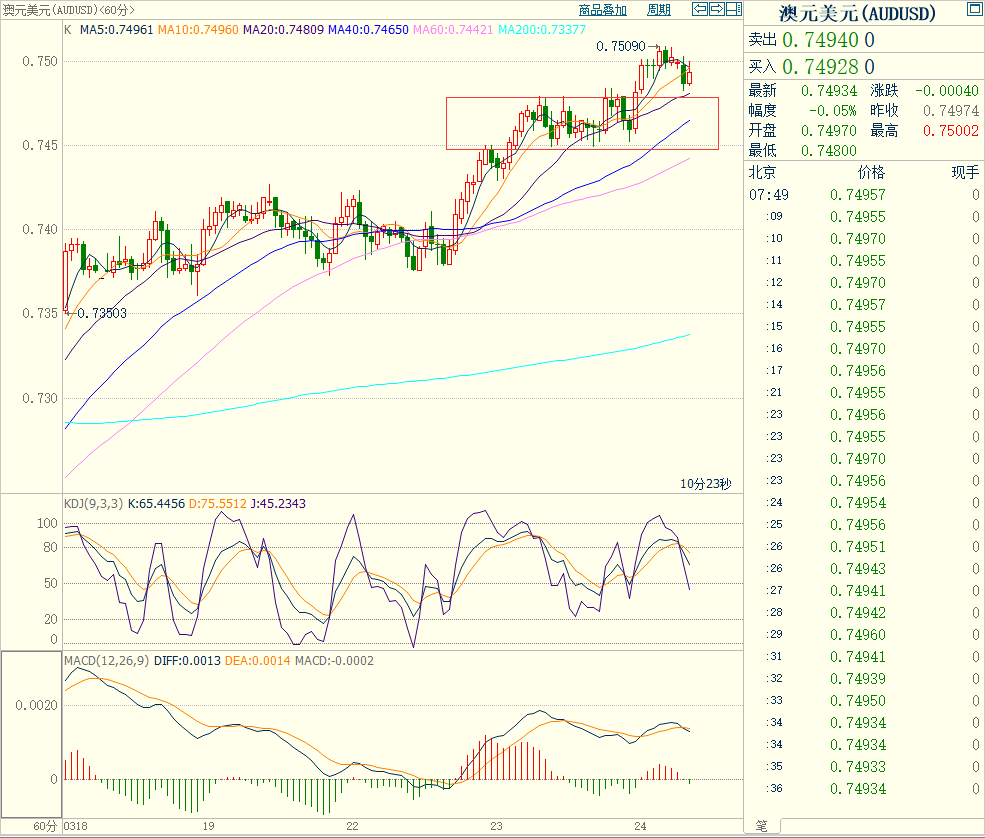Select the MACD(12,26,9) indicator label
The image size is (985, 838).
pos(107,661)
